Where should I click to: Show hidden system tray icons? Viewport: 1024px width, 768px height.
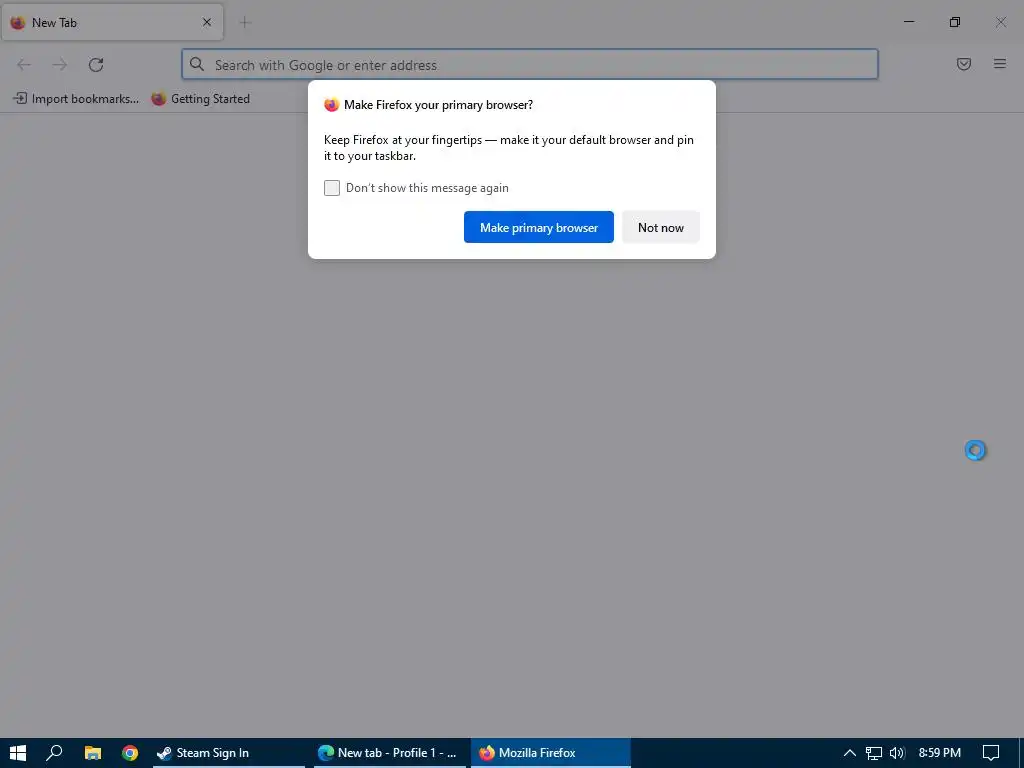tap(850, 753)
